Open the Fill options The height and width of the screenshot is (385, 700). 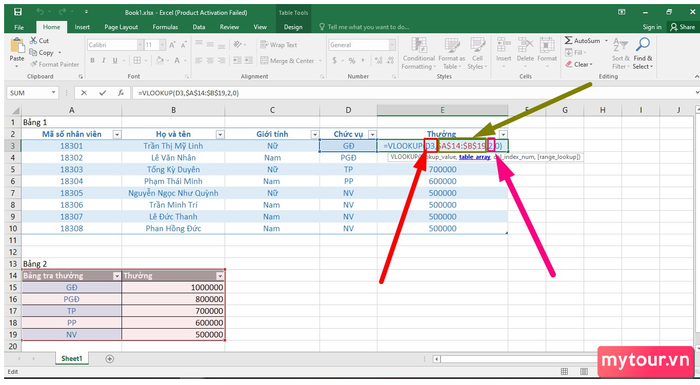(575, 53)
